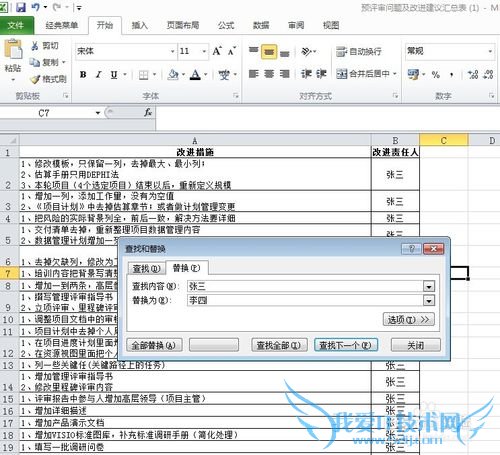500x455 pixels.
Task: Open Font group dialog launcher
Action: pyautogui.click(x=236, y=96)
